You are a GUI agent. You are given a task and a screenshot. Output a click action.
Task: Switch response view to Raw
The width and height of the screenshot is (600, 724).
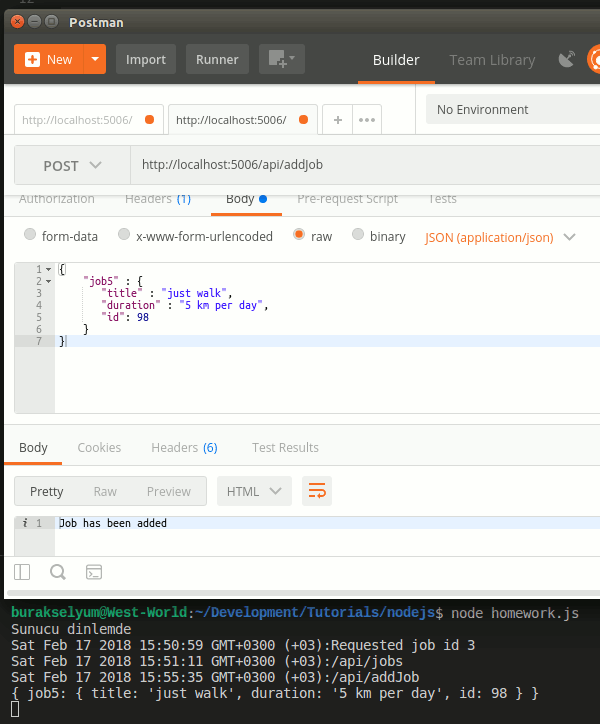point(105,491)
